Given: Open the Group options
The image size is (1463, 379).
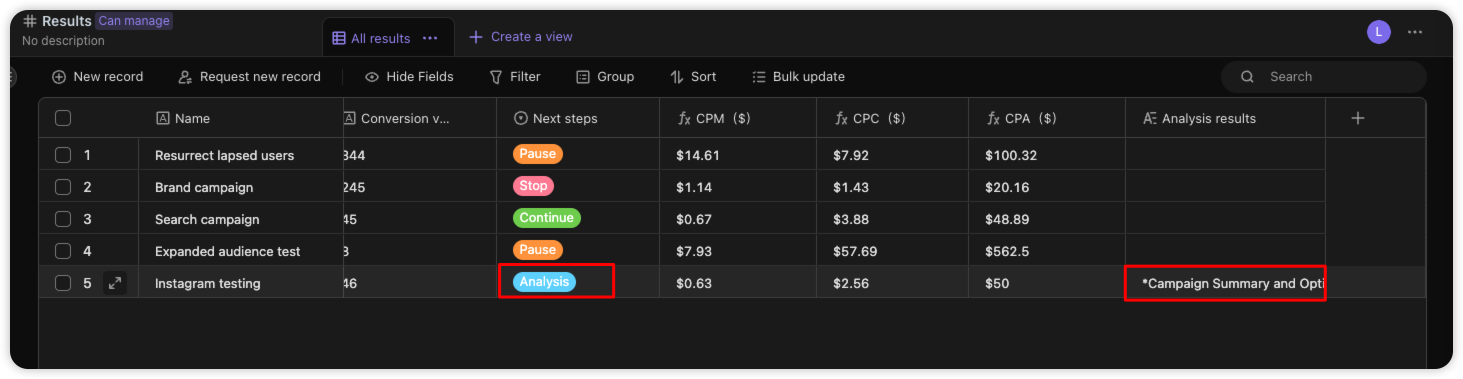Looking at the screenshot, I should 605,77.
